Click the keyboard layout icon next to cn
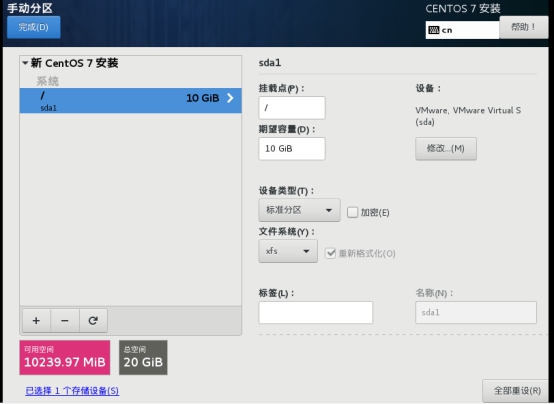 [x=434, y=30]
